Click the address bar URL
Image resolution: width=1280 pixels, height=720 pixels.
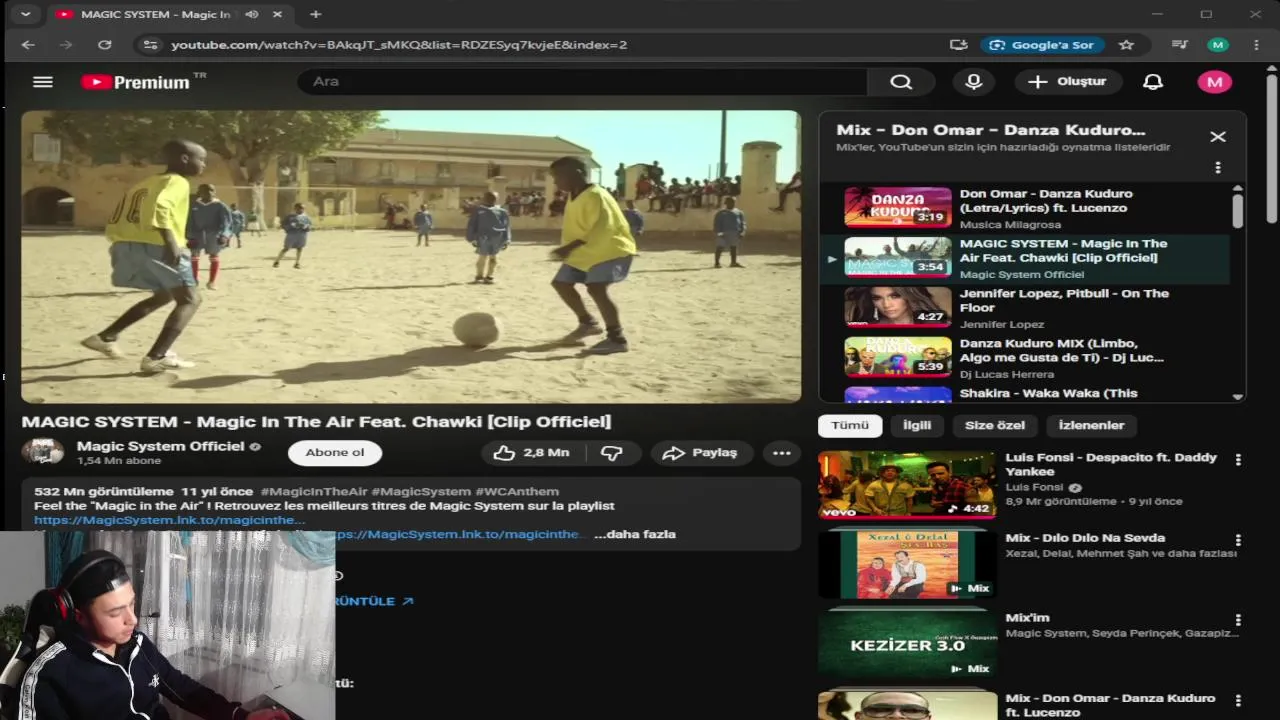pos(399,45)
